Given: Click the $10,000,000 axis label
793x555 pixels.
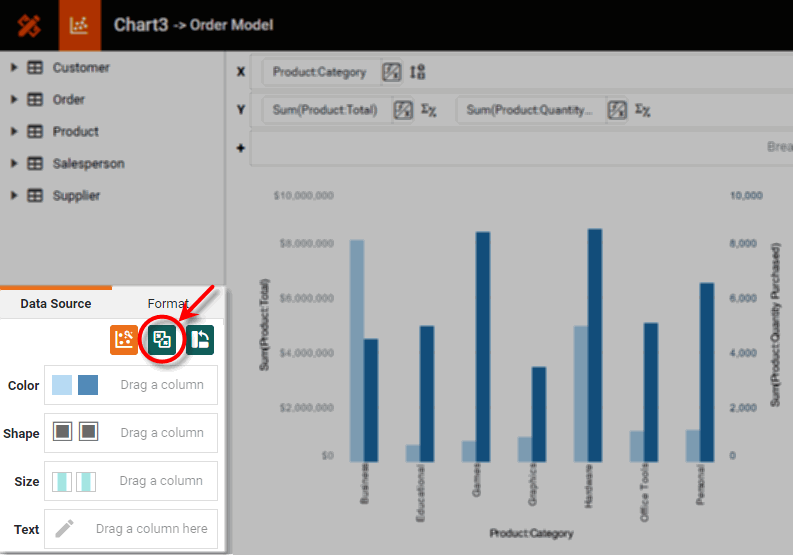Looking at the screenshot, I should (303, 196).
